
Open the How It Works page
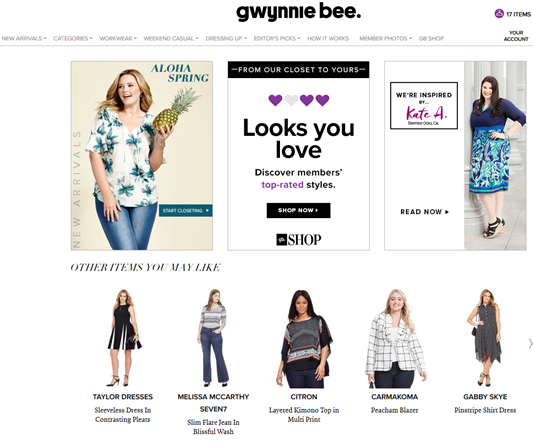pyautogui.click(x=328, y=38)
